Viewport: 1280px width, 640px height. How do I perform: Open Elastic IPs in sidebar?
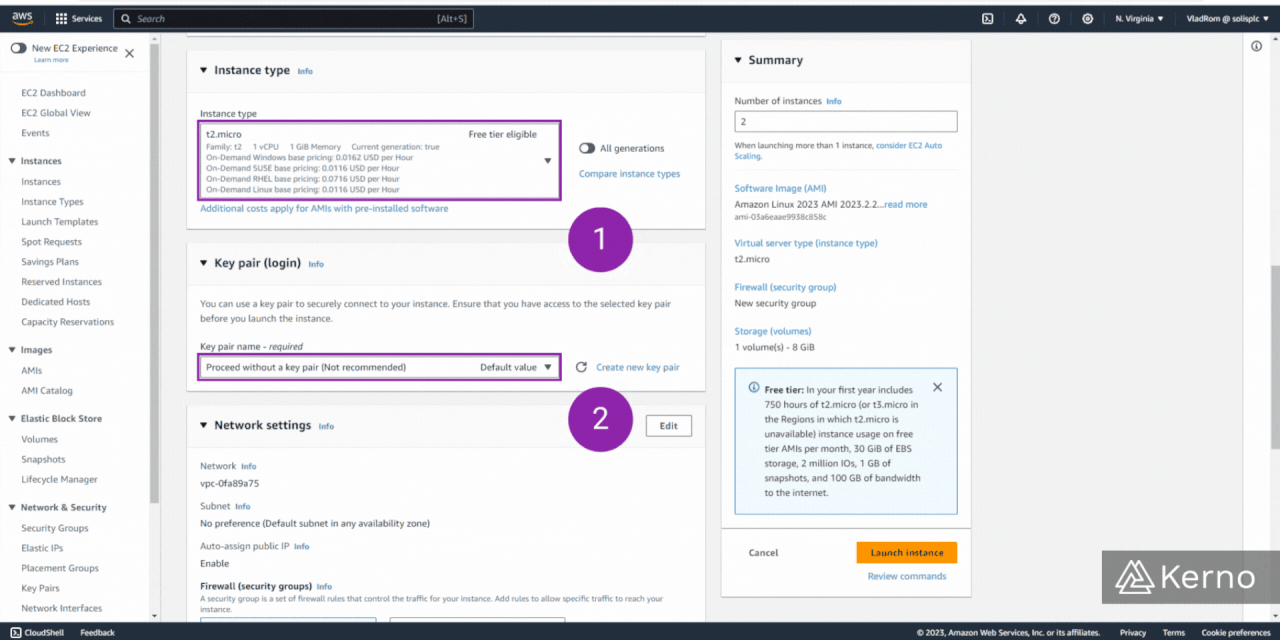(x=42, y=548)
